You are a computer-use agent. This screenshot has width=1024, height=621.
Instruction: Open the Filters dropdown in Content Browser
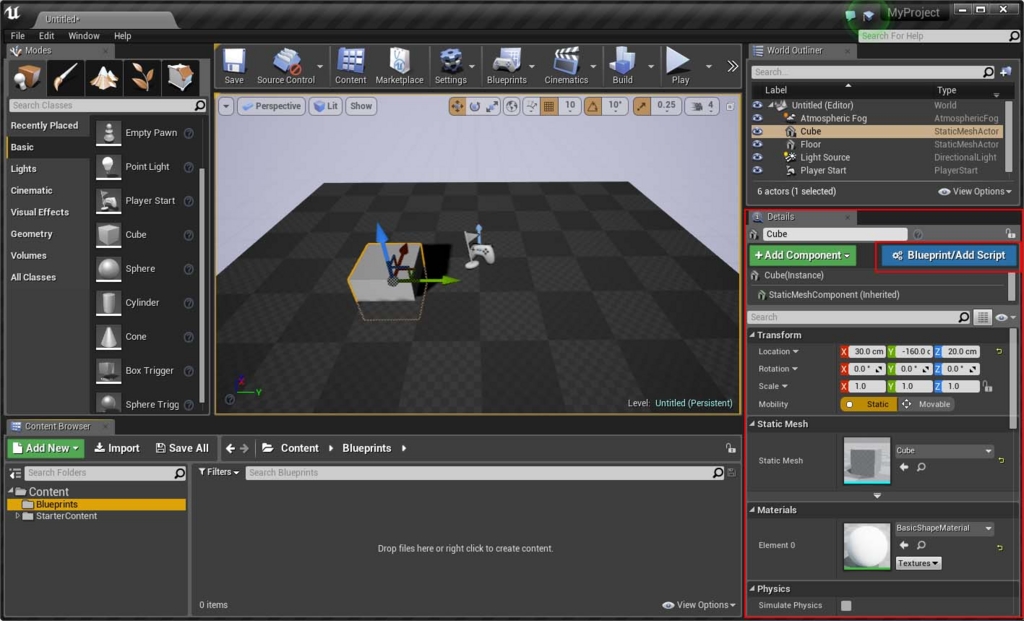coord(219,472)
